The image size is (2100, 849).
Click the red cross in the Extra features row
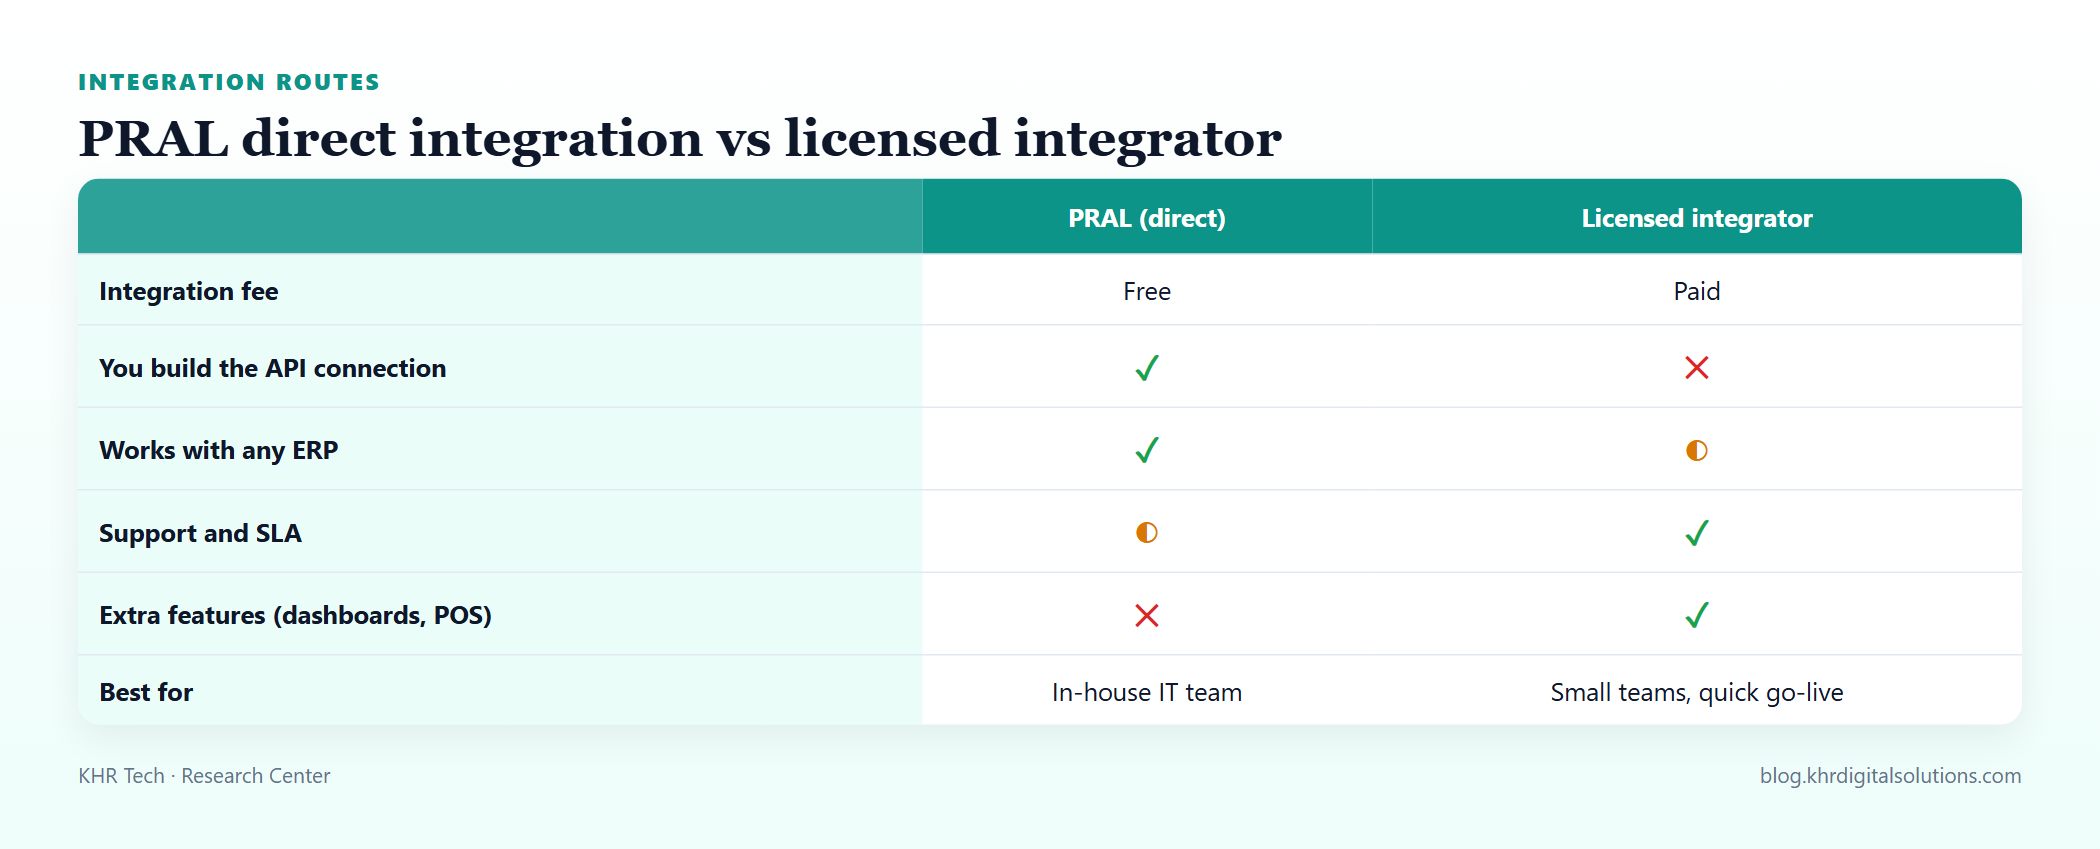click(x=1147, y=615)
